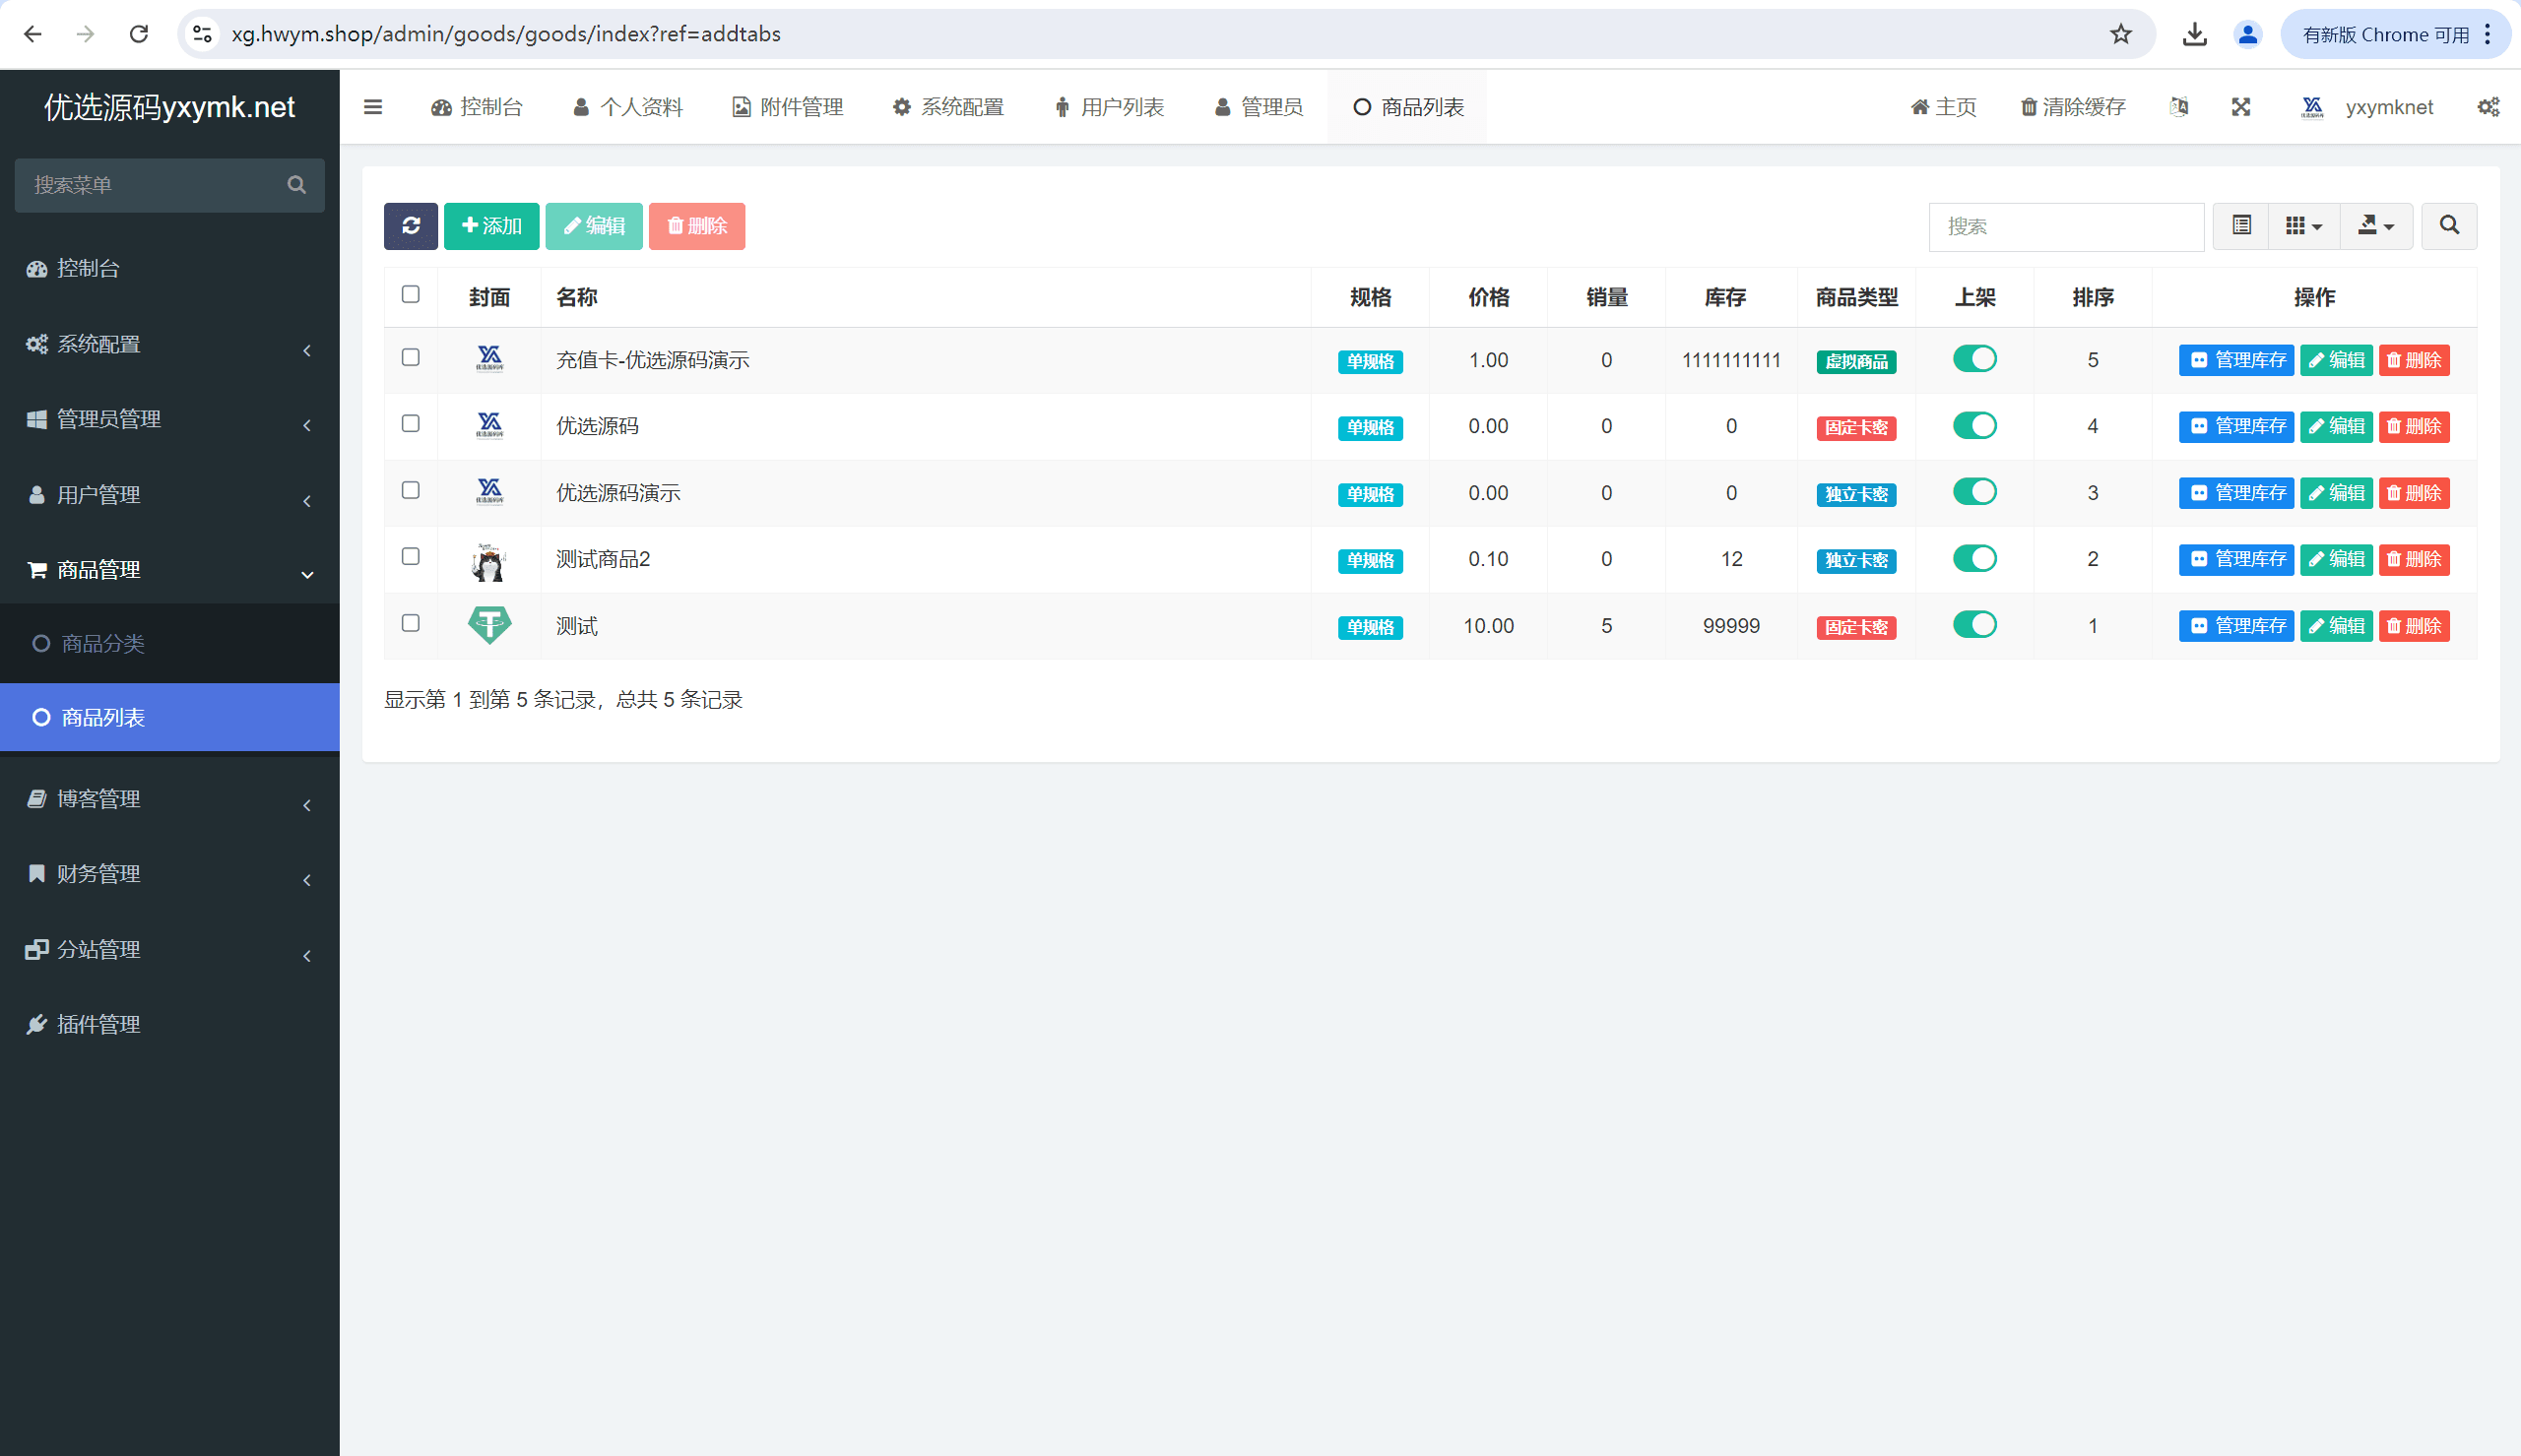2521x1456 pixels.
Task: Bookmark this page with the star icon
Action: (x=2120, y=34)
